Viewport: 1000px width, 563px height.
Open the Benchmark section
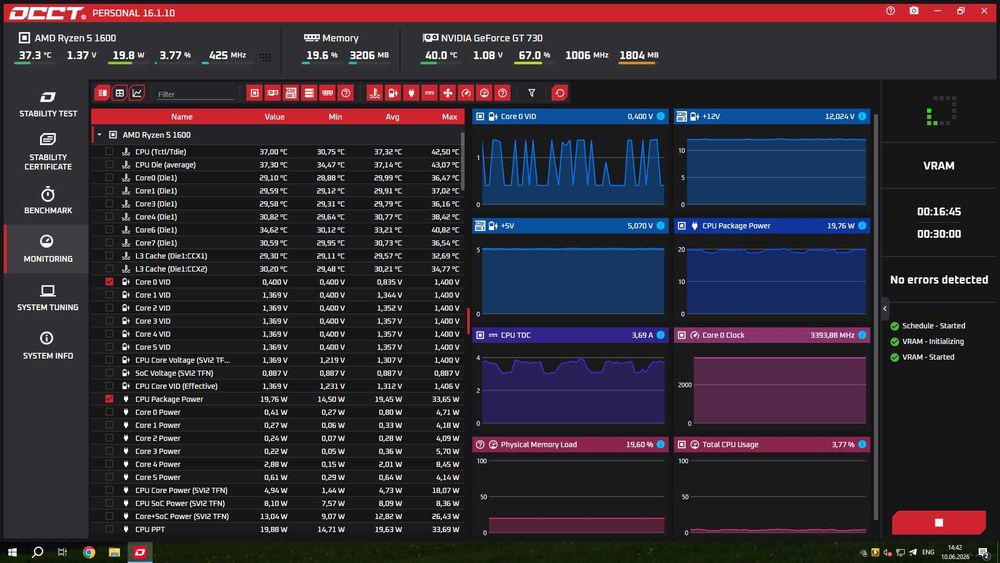pyautogui.click(x=48, y=200)
